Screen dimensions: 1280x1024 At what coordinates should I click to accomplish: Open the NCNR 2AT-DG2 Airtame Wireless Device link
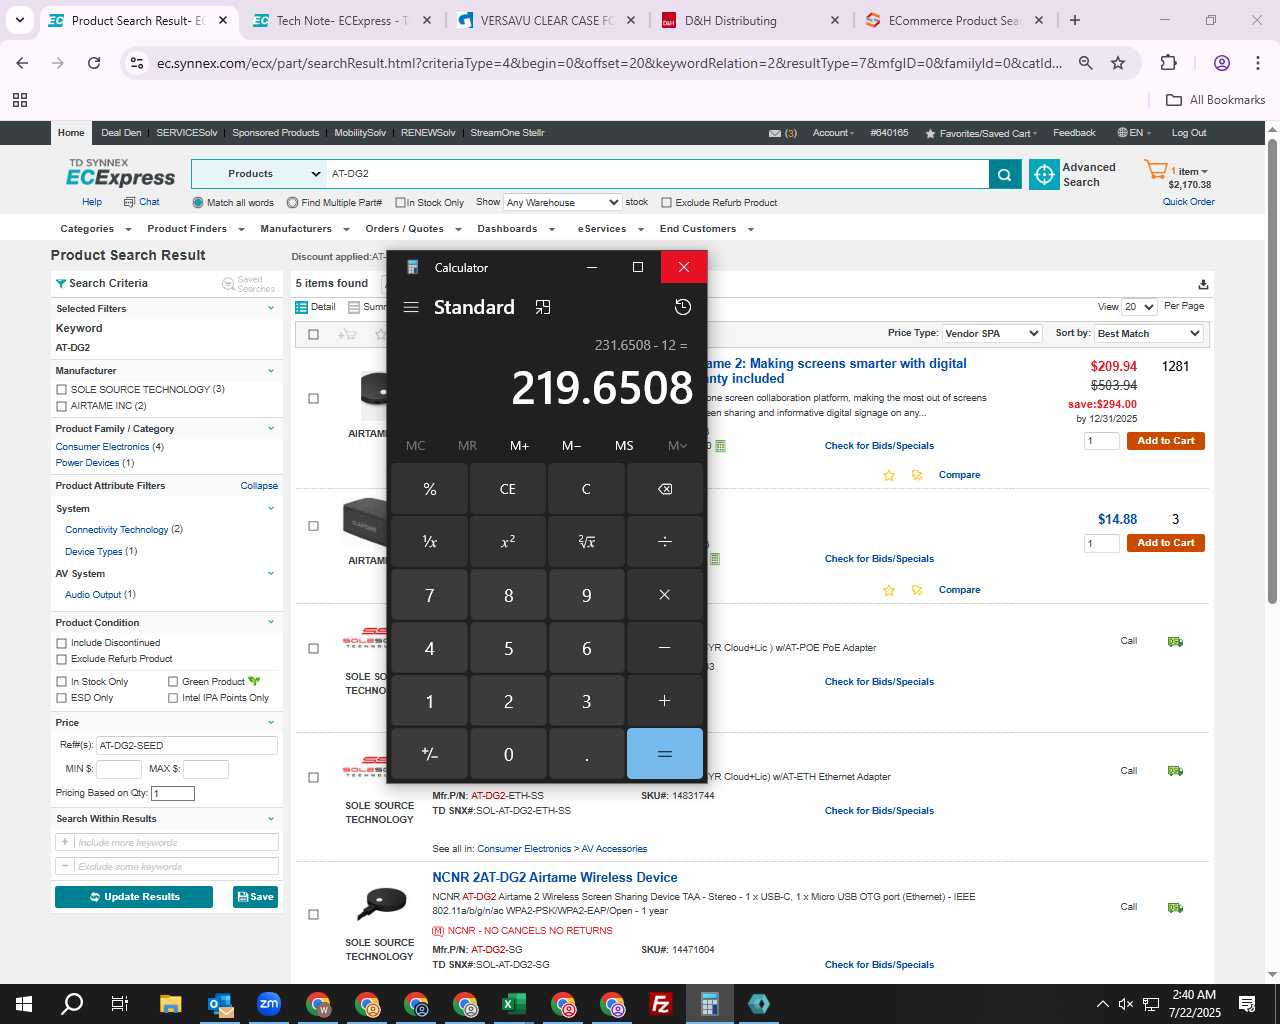(555, 877)
